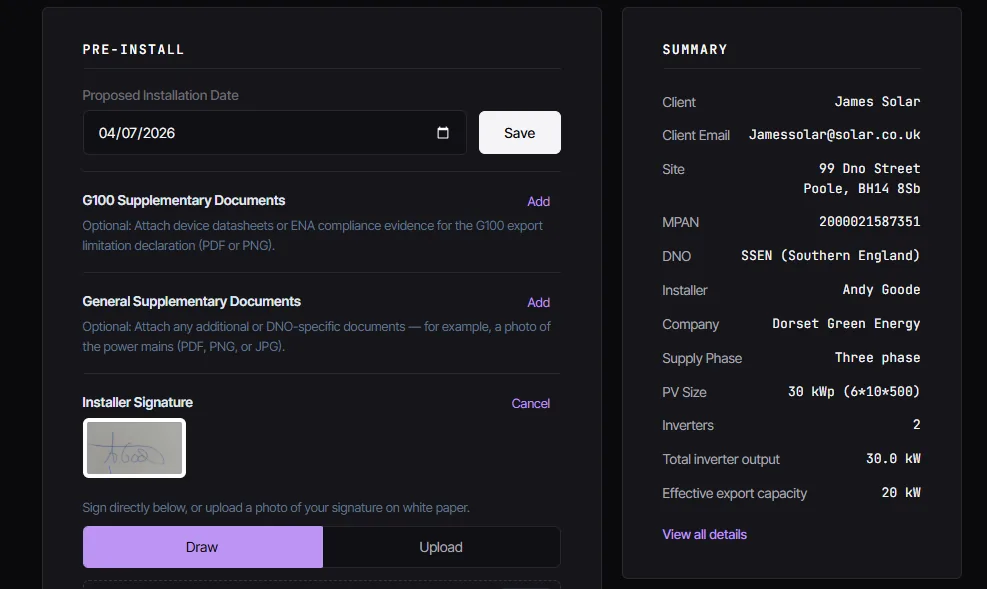The height and width of the screenshot is (589, 987).
Task: Click the SUMMARY panel heading
Action: (694, 49)
